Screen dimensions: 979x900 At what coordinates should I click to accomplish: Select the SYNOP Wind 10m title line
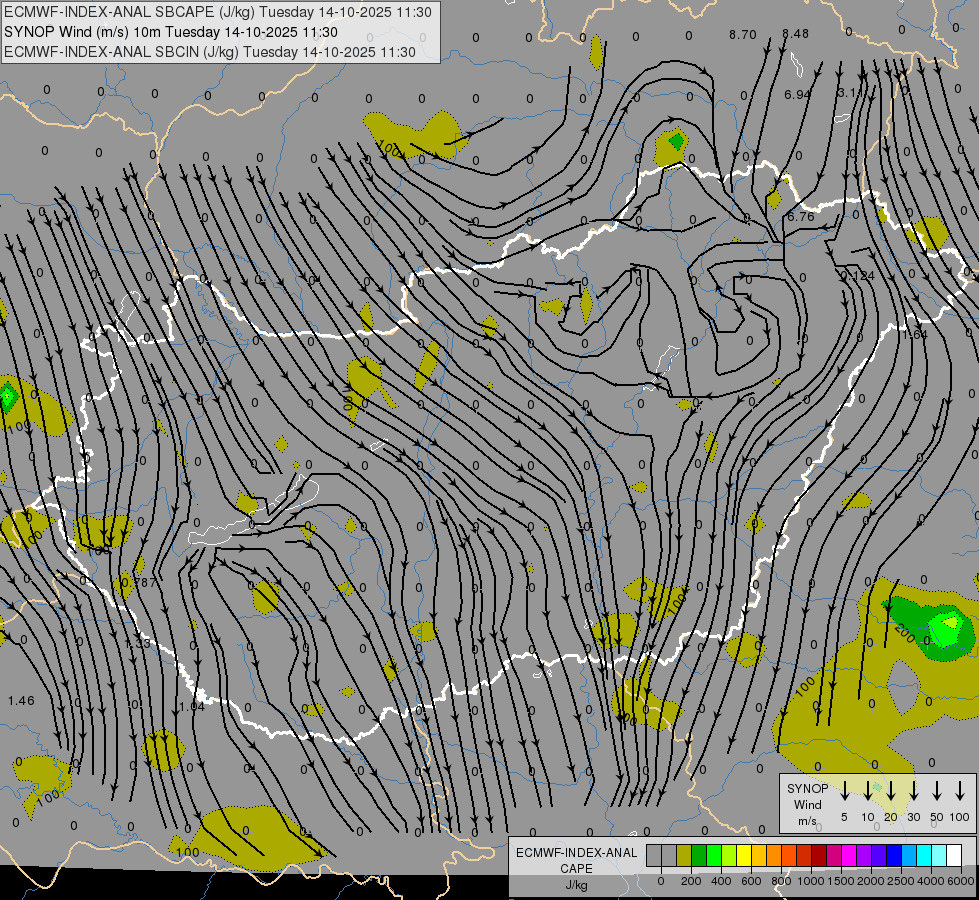(178, 32)
